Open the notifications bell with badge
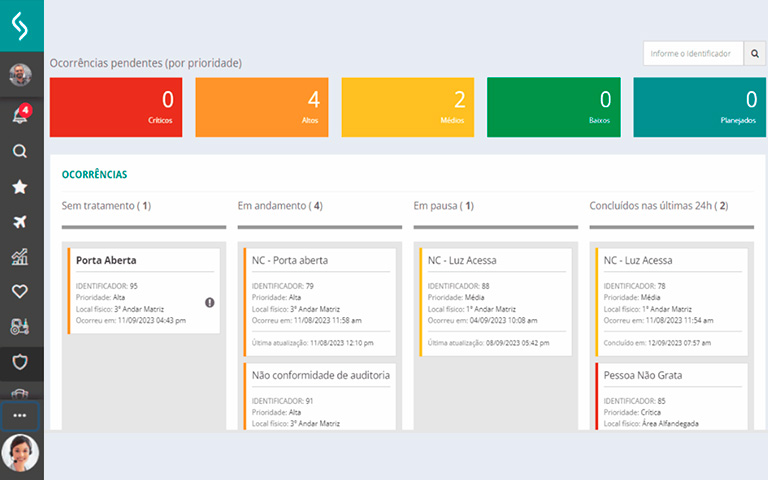This screenshot has height=480, width=768. (x=20, y=115)
